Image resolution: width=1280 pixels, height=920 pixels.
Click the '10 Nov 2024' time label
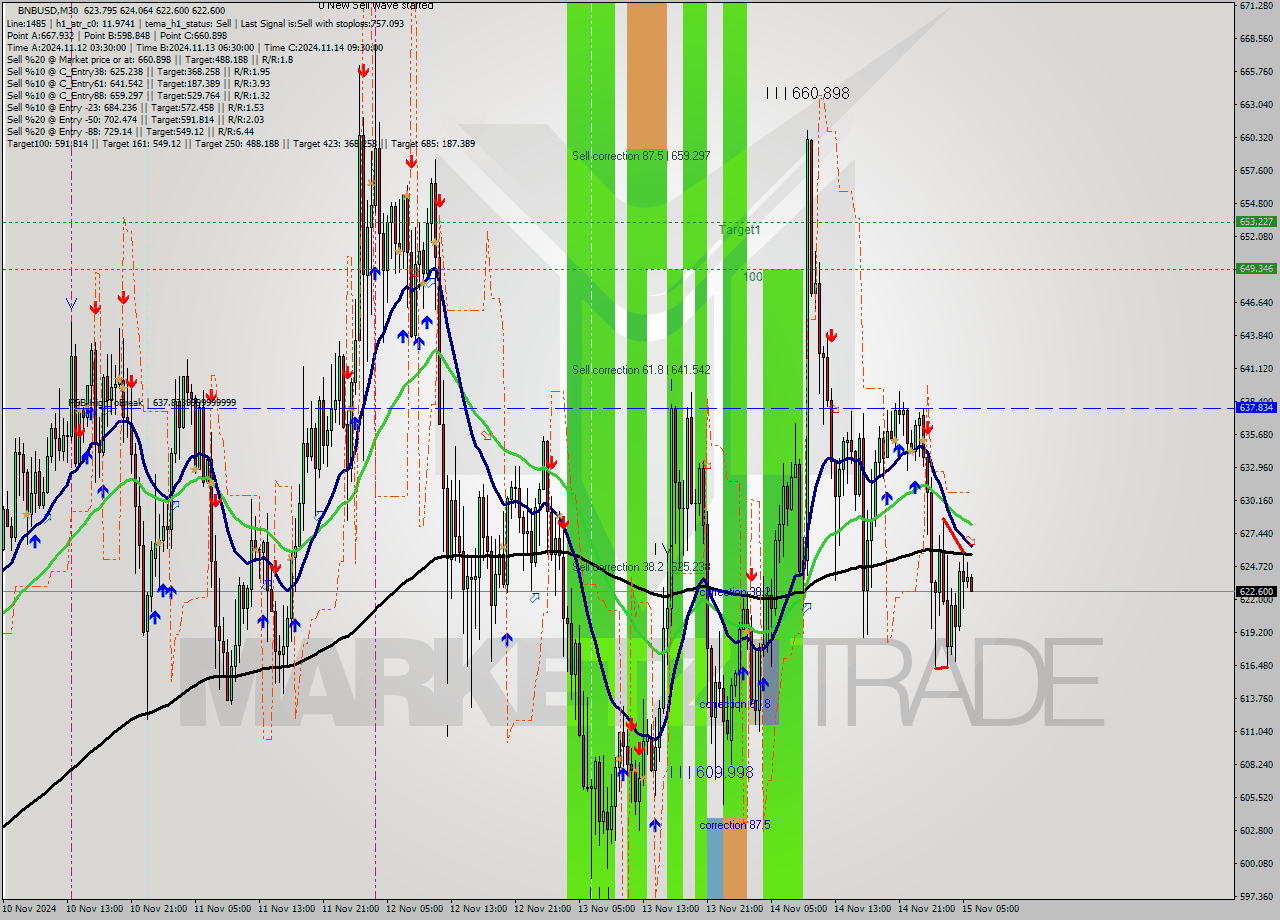point(30,909)
